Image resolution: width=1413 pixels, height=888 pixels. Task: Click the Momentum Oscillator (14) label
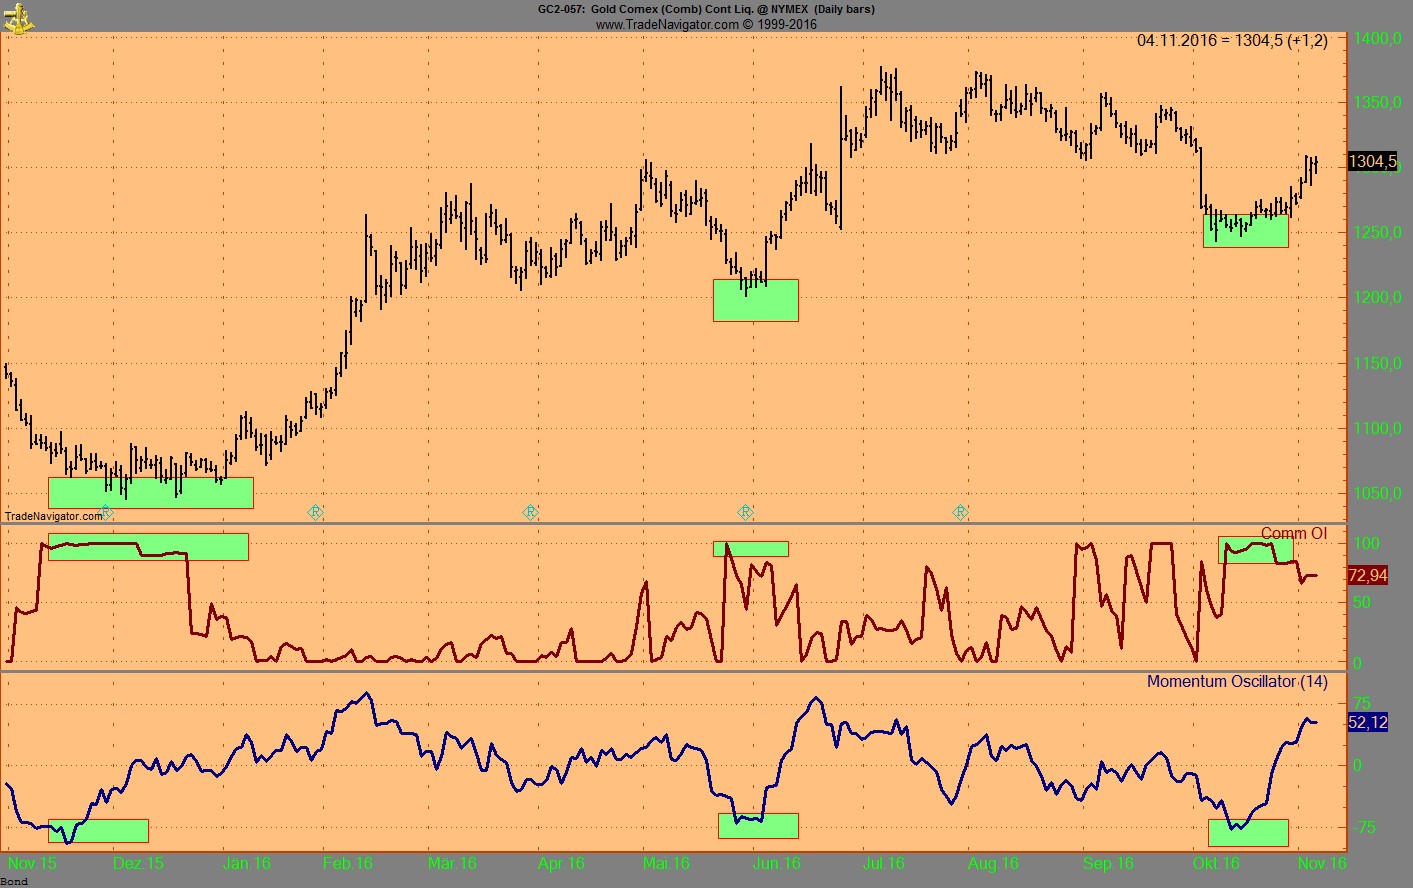point(1237,682)
